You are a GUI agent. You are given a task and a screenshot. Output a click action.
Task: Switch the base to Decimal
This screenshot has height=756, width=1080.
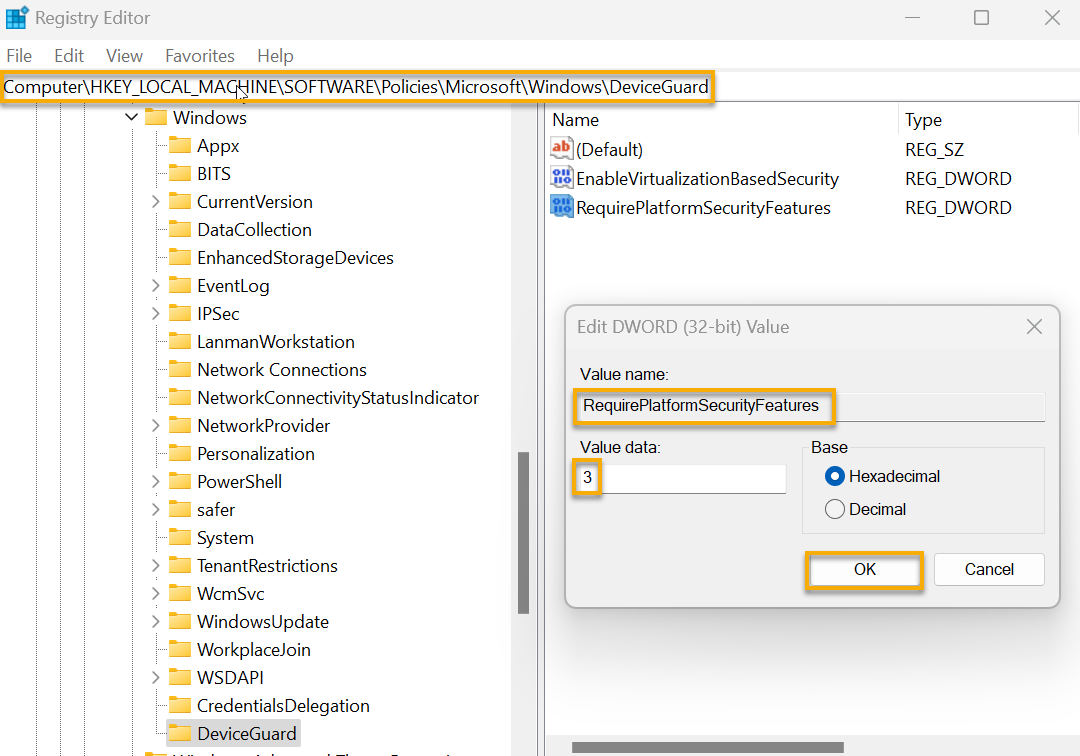coord(836,509)
